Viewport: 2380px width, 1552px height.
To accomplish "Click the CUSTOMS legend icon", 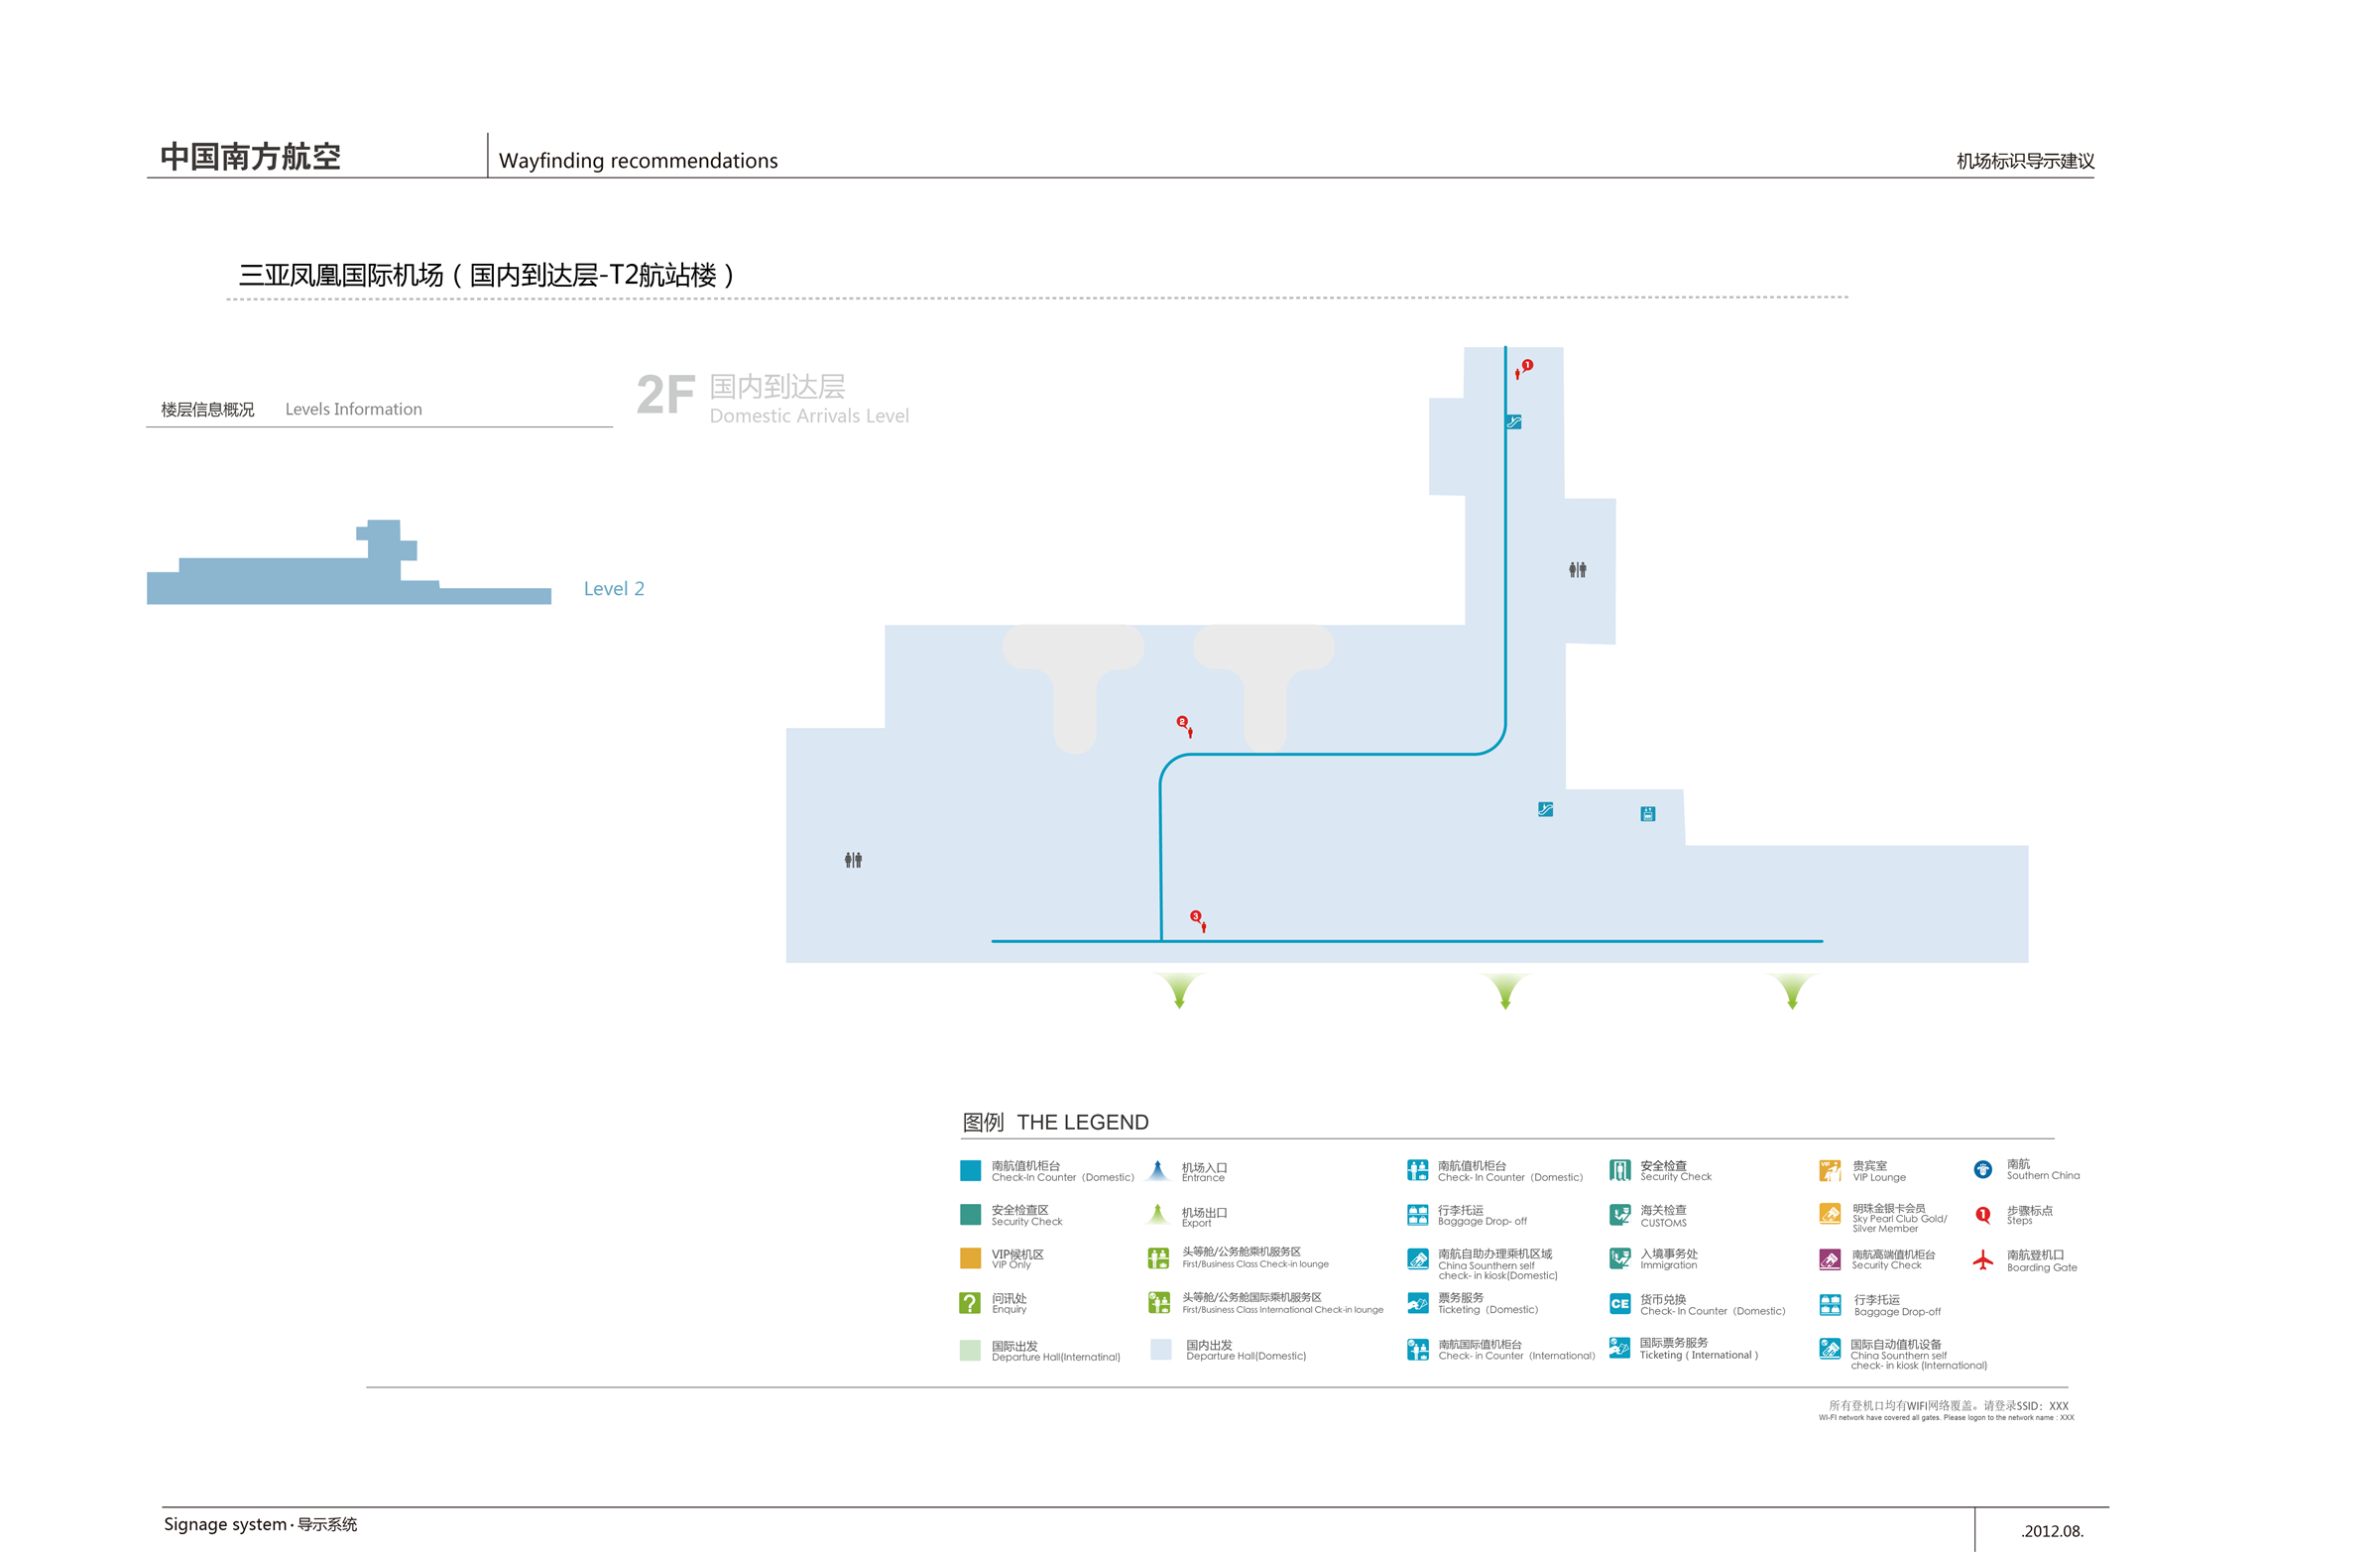I will [x=1620, y=1215].
